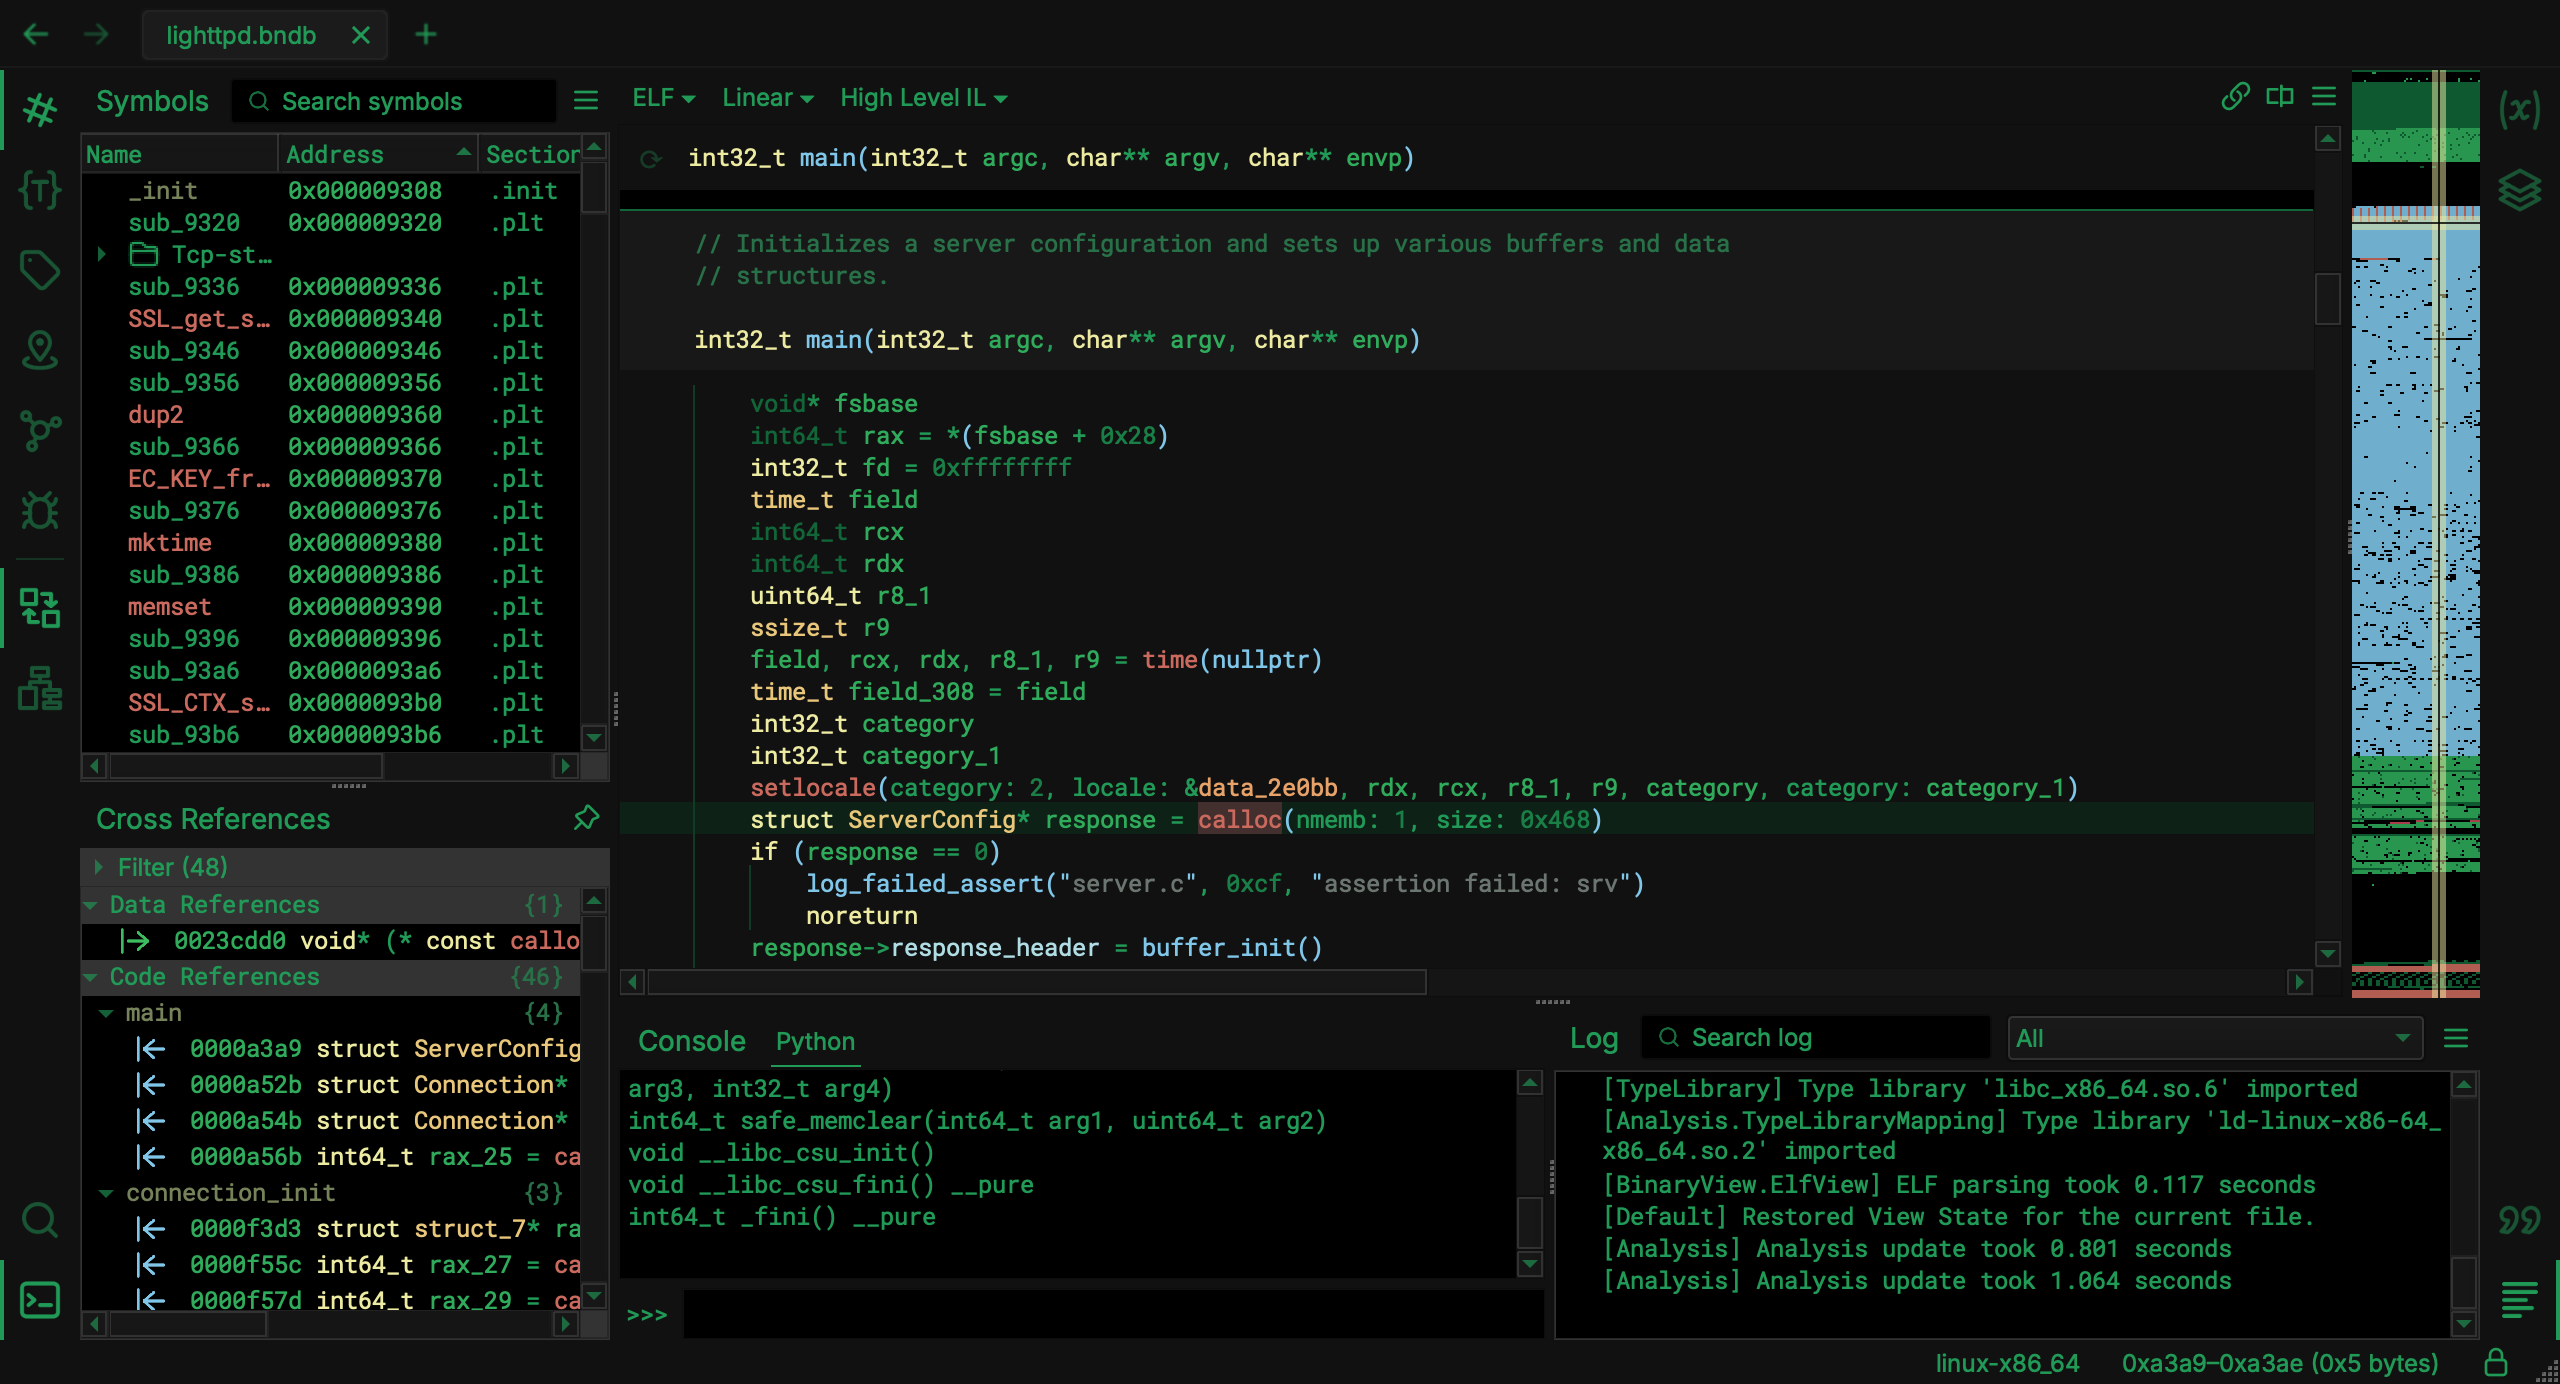Switch to the Python console tab
Viewport: 2560px width, 1384px height.
pyautogui.click(x=814, y=1041)
